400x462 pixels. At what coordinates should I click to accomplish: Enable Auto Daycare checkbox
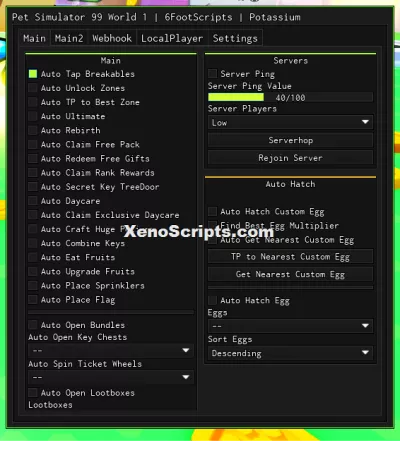pyautogui.click(x=33, y=201)
